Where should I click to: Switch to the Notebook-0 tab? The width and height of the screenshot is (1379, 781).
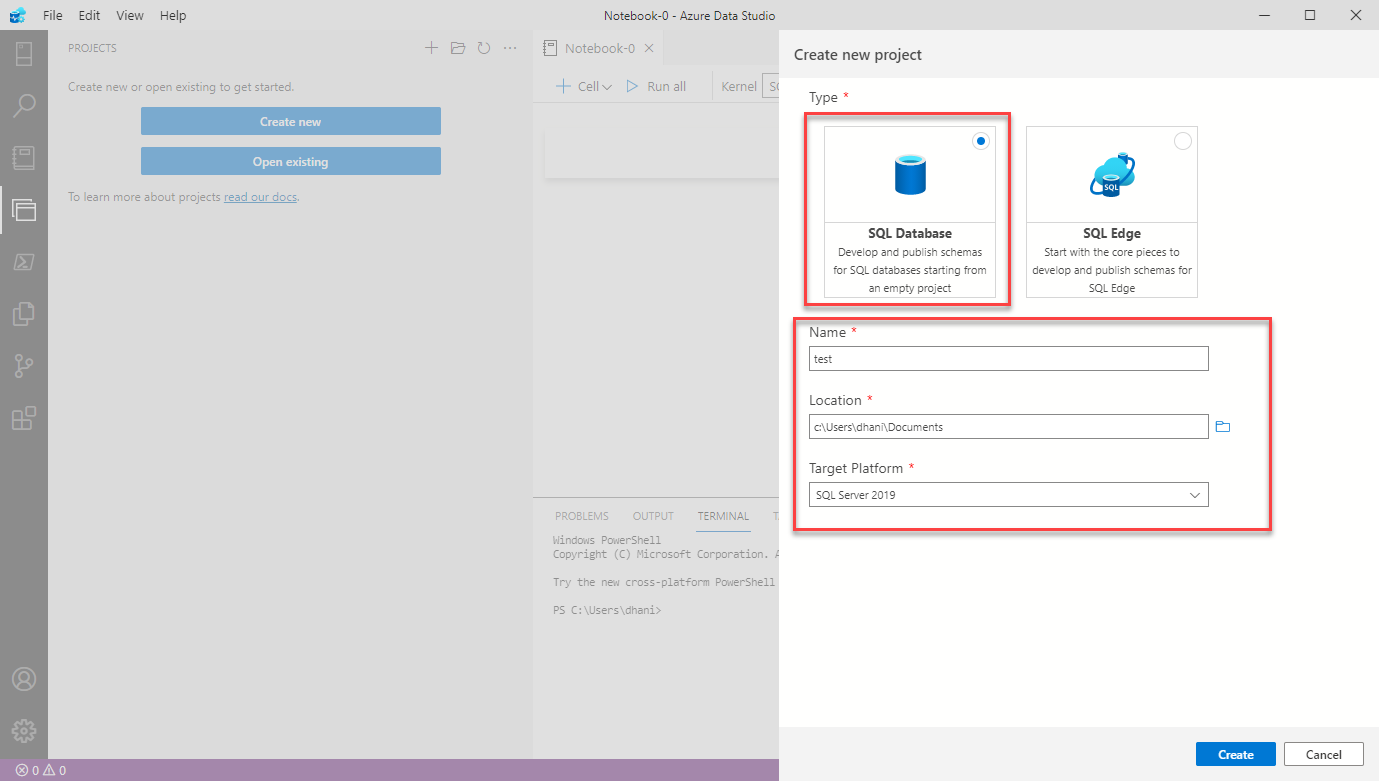(x=598, y=48)
